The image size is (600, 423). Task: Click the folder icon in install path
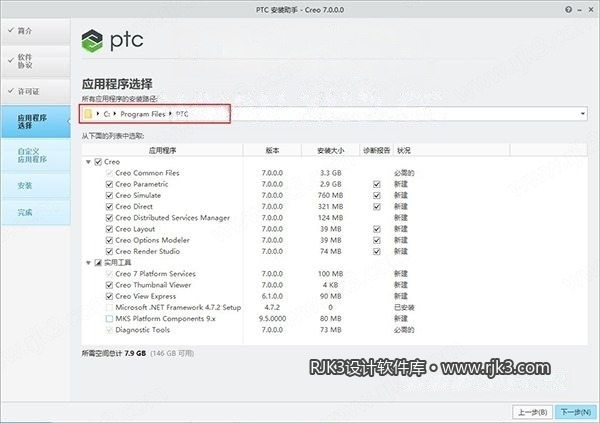pyautogui.click(x=88, y=114)
